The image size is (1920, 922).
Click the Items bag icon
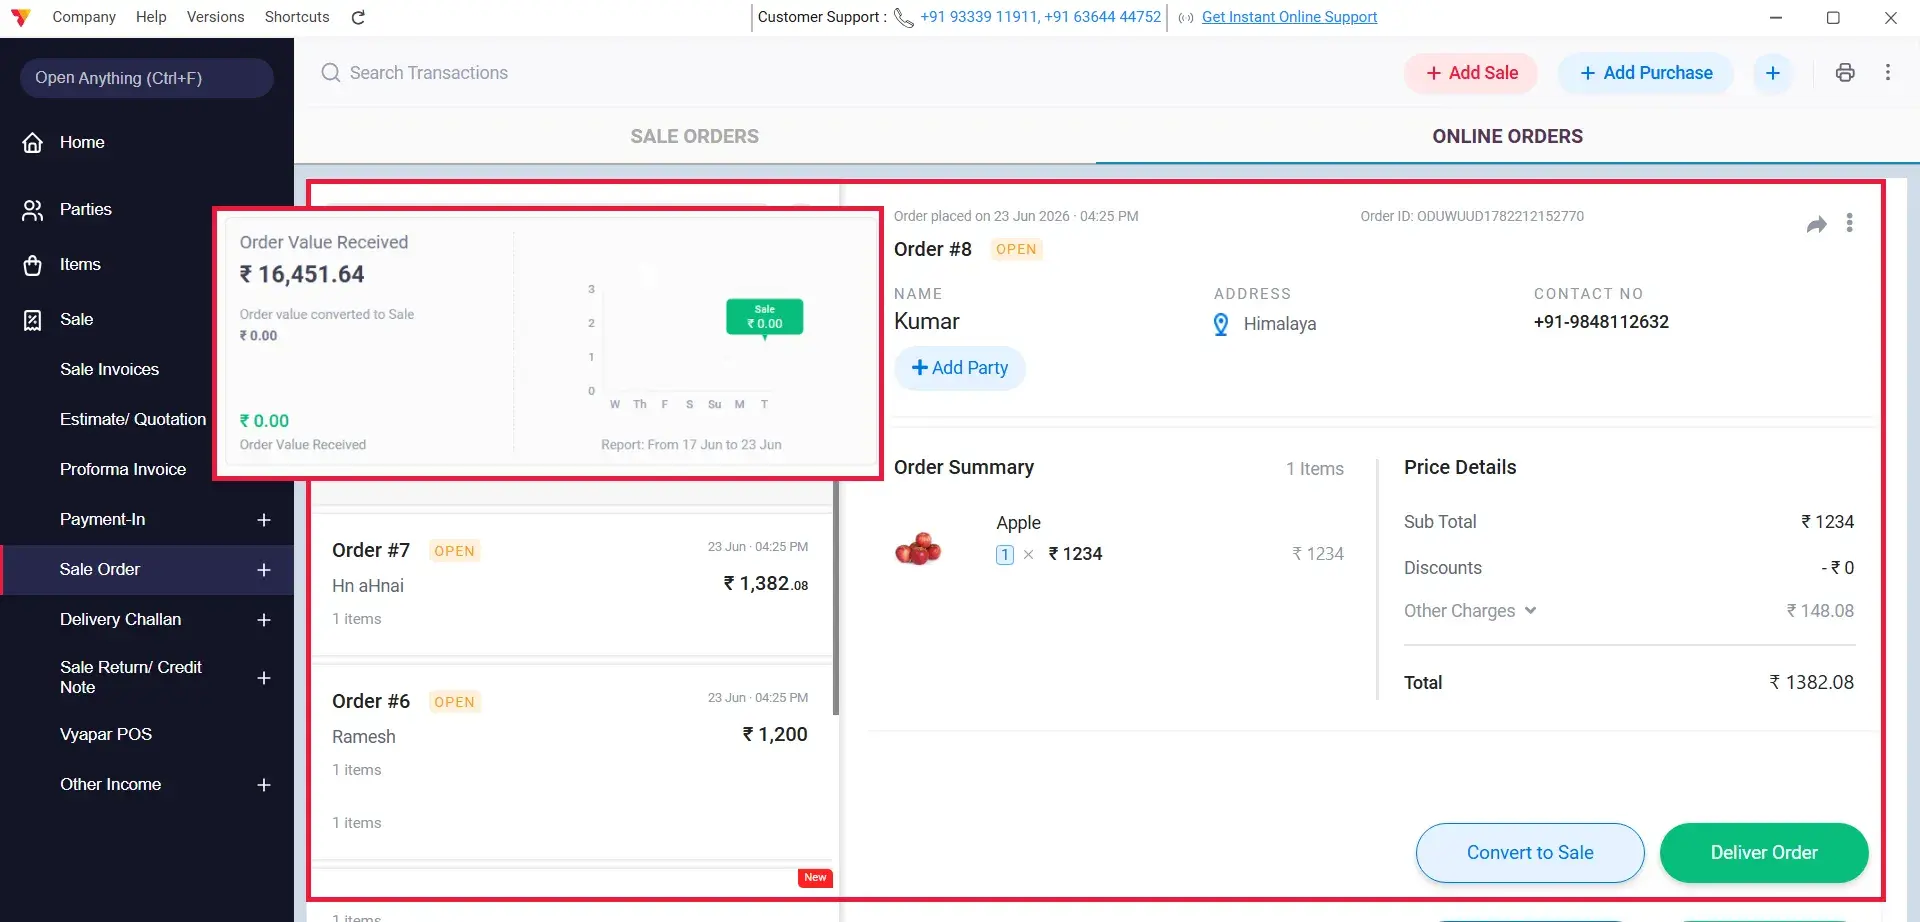pyautogui.click(x=33, y=265)
